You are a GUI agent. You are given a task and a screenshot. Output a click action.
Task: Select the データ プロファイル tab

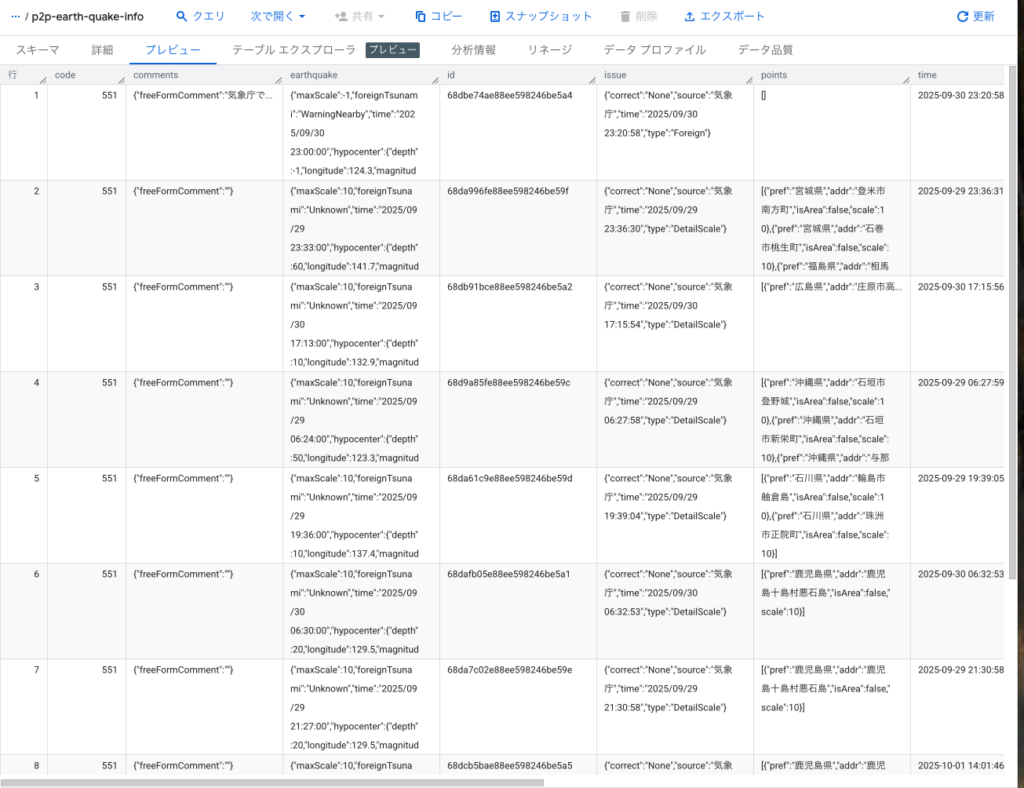click(654, 50)
